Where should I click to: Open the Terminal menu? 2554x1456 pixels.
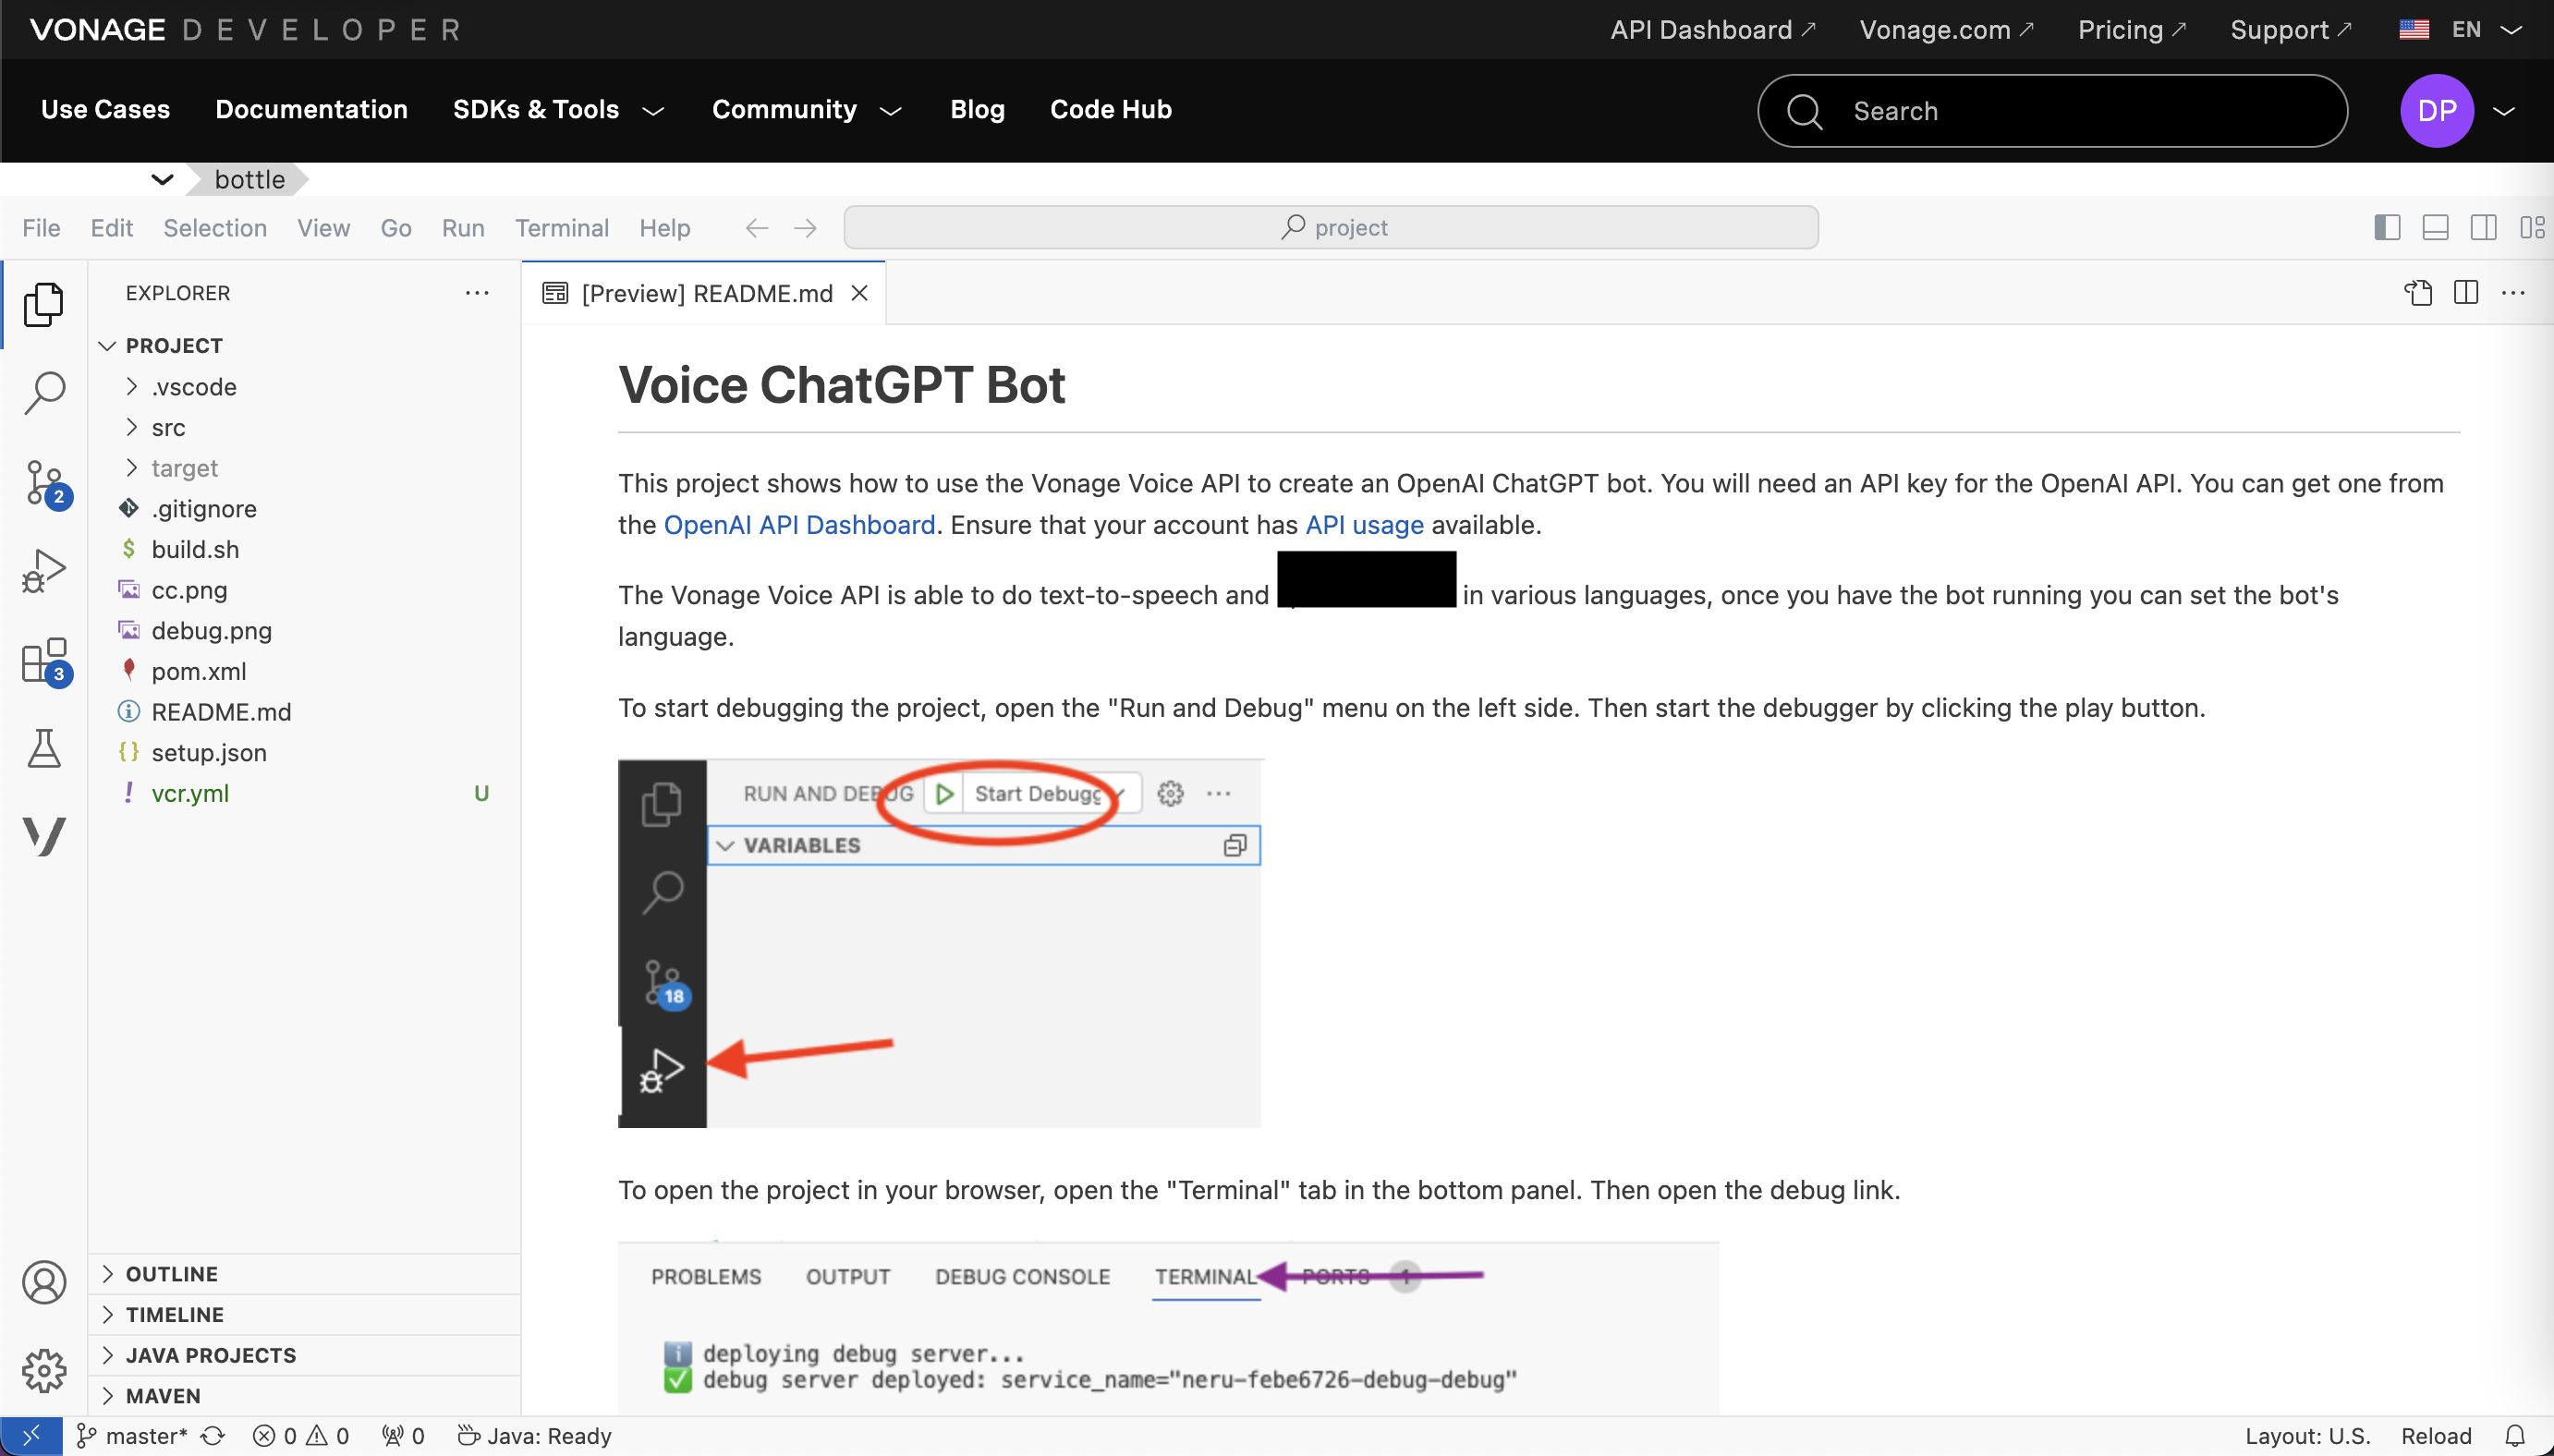[x=562, y=228]
